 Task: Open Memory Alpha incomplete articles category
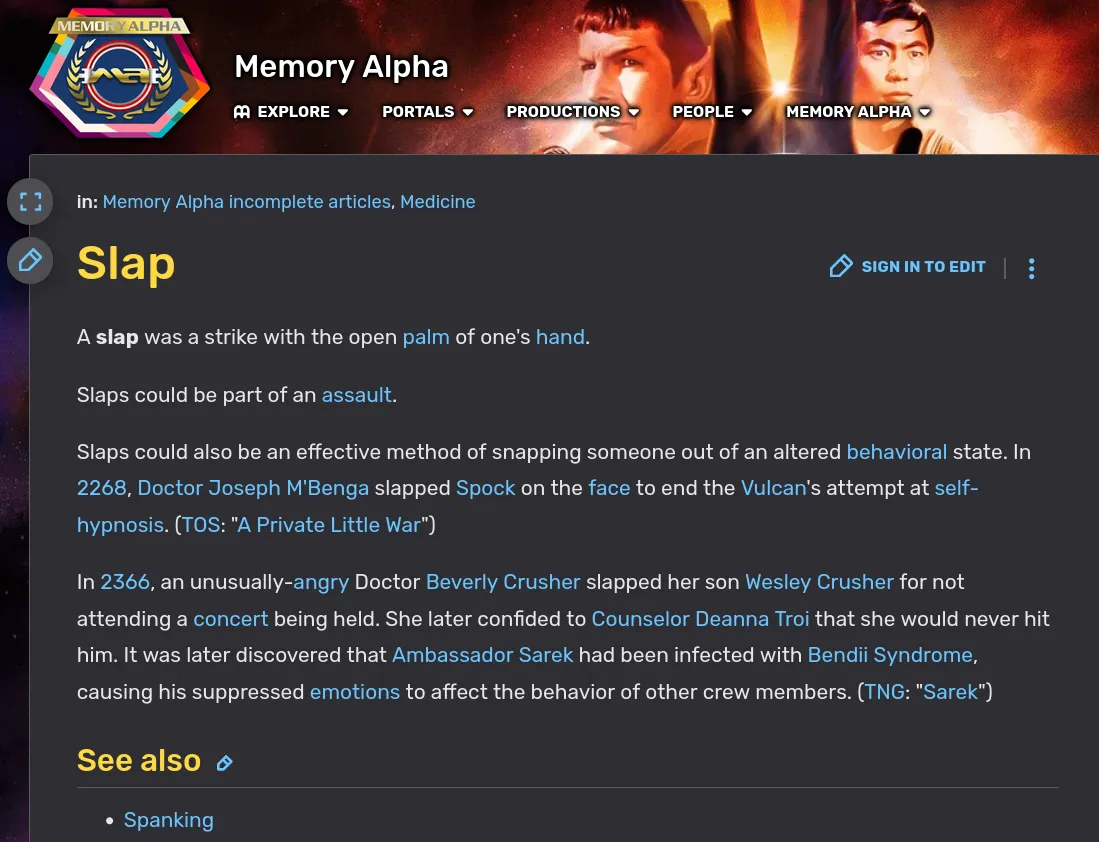[246, 202]
